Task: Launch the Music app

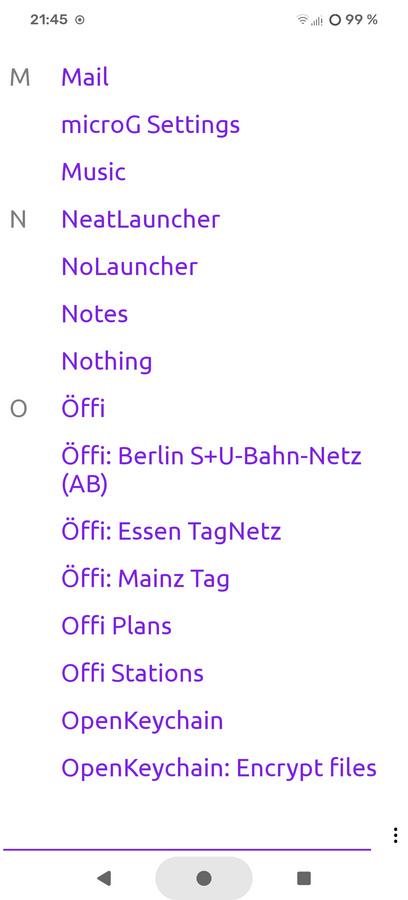Action: tap(94, 172)
